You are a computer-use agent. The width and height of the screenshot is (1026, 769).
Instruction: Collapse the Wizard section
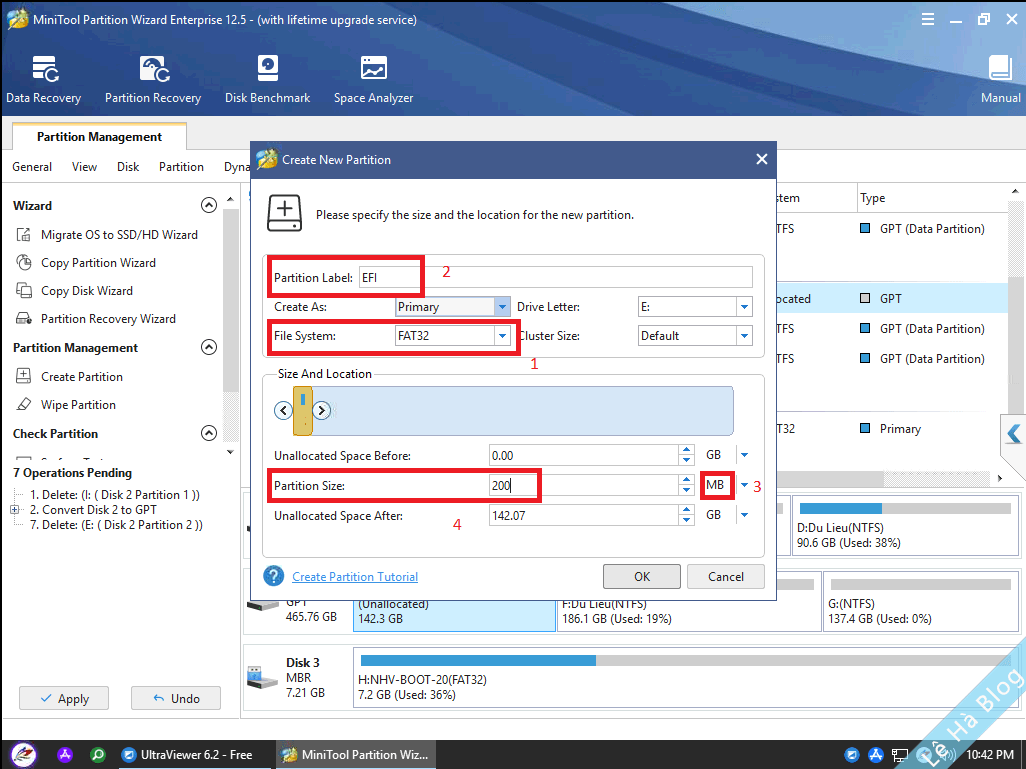(x=209, y=206)
